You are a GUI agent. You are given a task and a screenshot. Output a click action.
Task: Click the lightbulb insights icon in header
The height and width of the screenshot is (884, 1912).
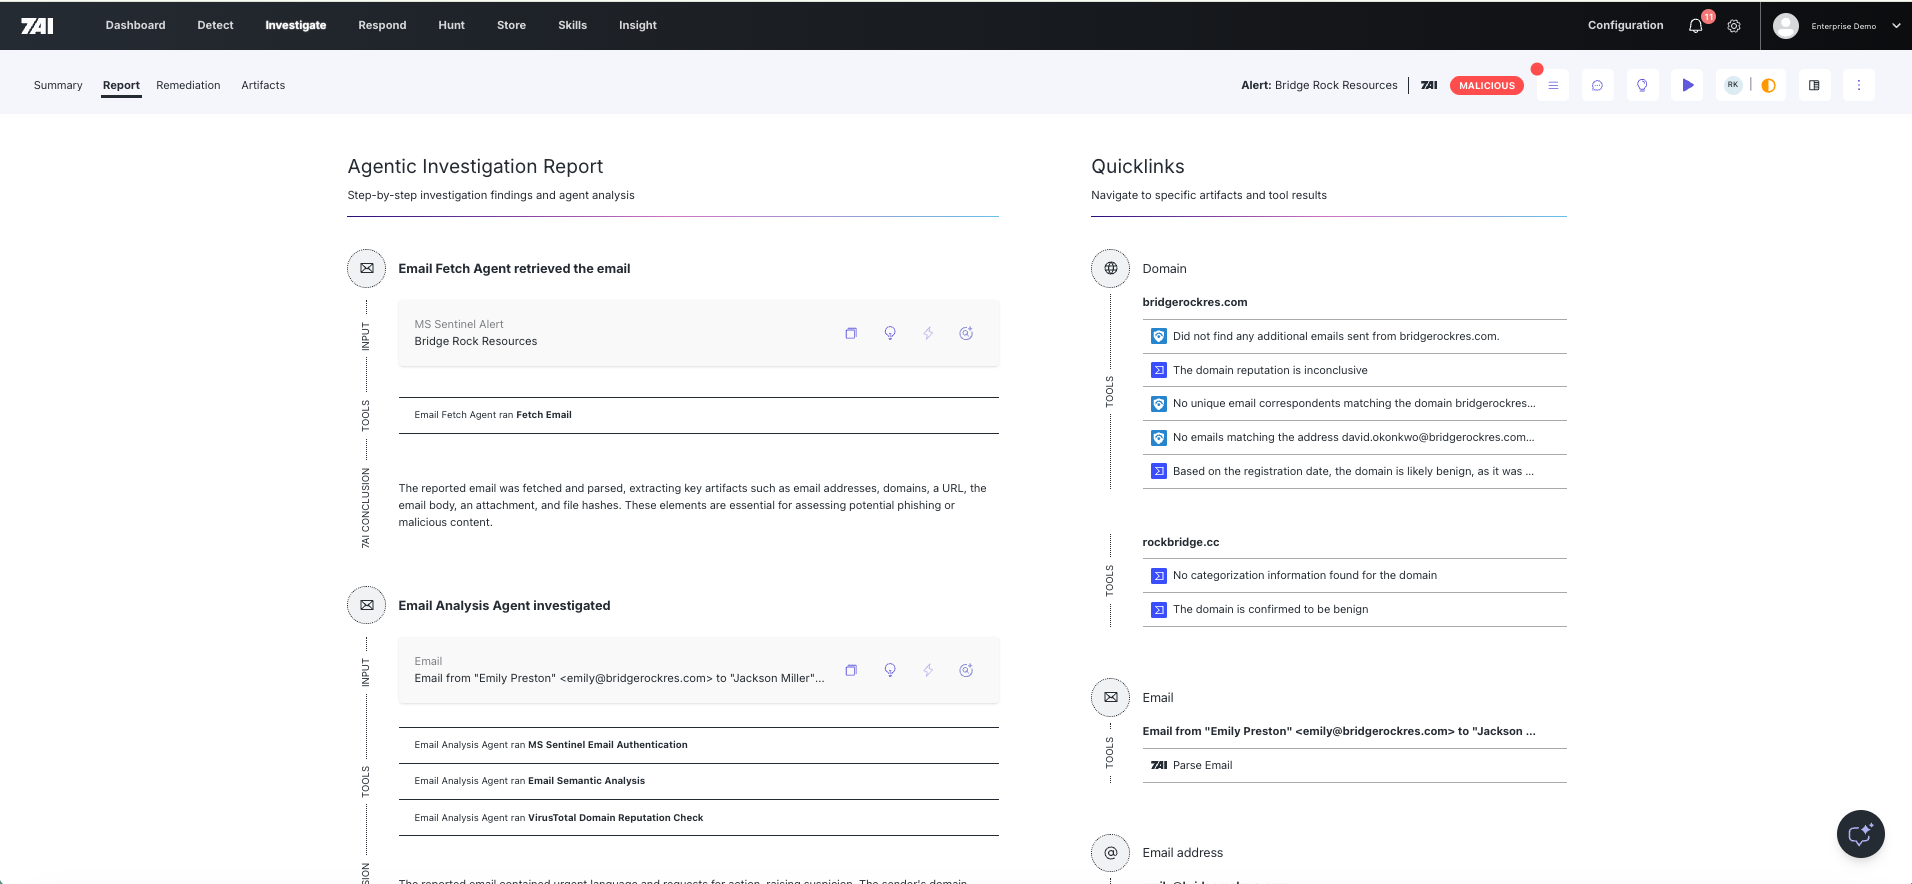tap(1642, 85)
